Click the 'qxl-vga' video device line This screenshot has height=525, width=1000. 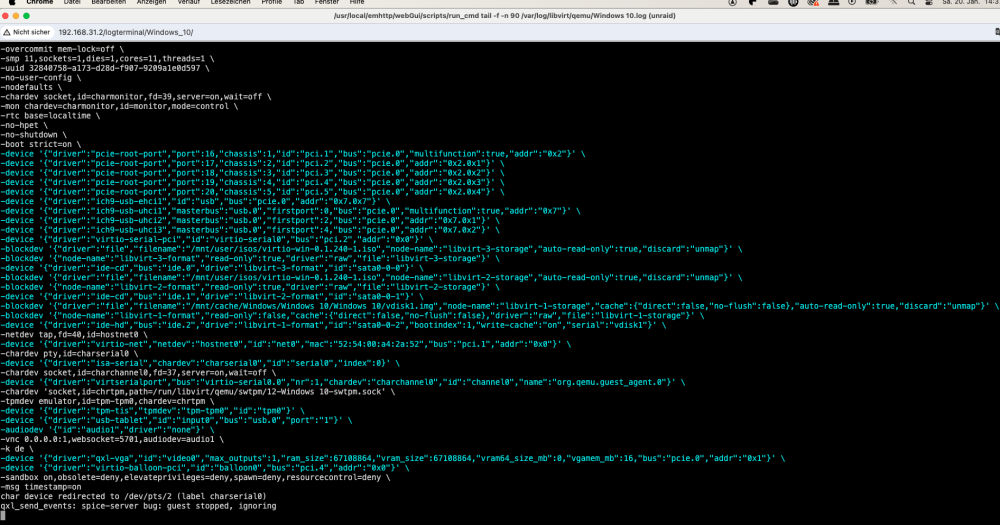(x=393, y=459)
